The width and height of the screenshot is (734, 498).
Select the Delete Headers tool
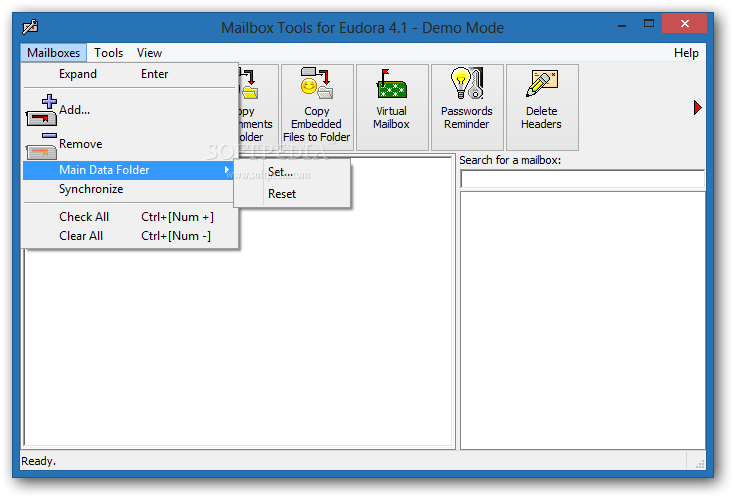point(542,107)
